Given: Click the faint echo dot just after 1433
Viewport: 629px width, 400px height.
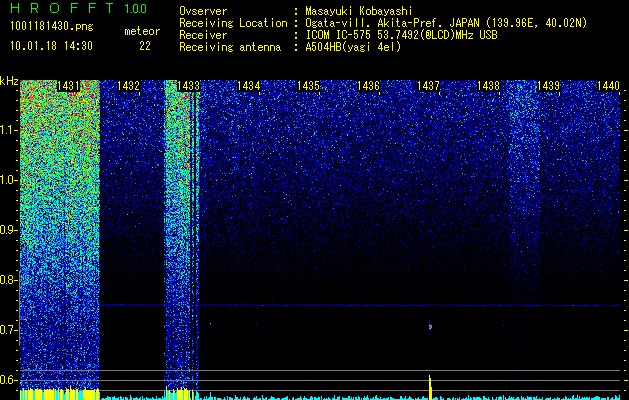Looking at the screenshot, I should (x=210, y=323).
